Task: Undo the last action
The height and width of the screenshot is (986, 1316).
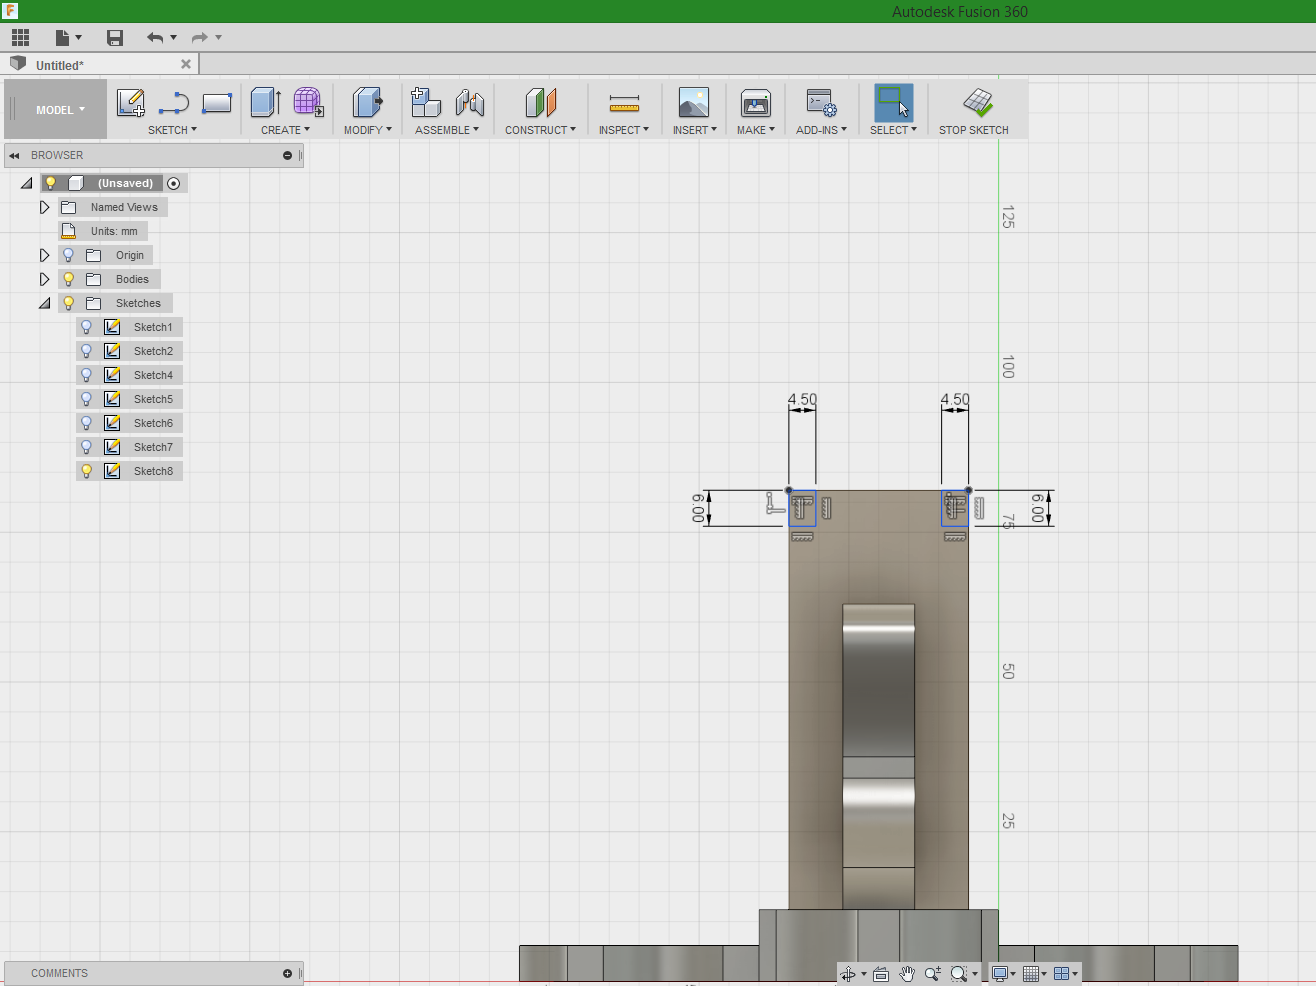Action: [x=155, y=37]
